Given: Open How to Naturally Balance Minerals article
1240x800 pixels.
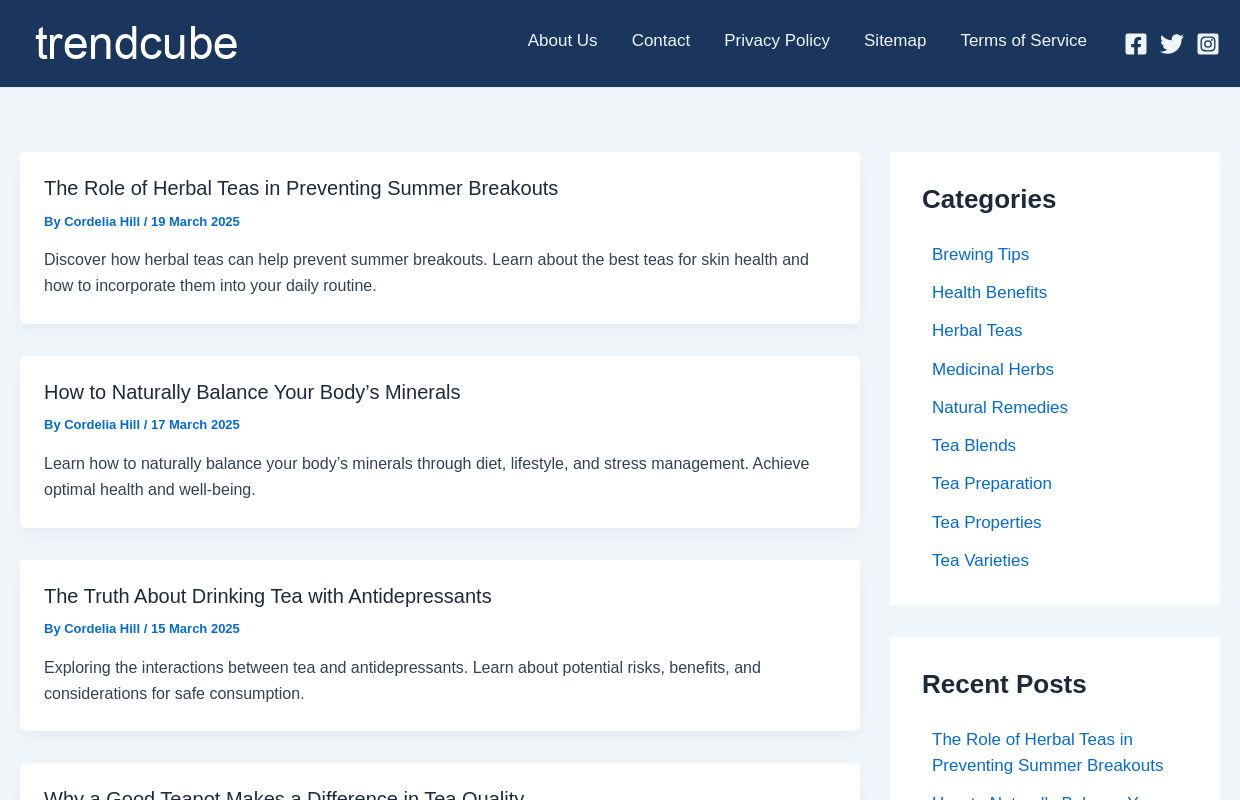Looking at the screenshot, I should [252, 392].
